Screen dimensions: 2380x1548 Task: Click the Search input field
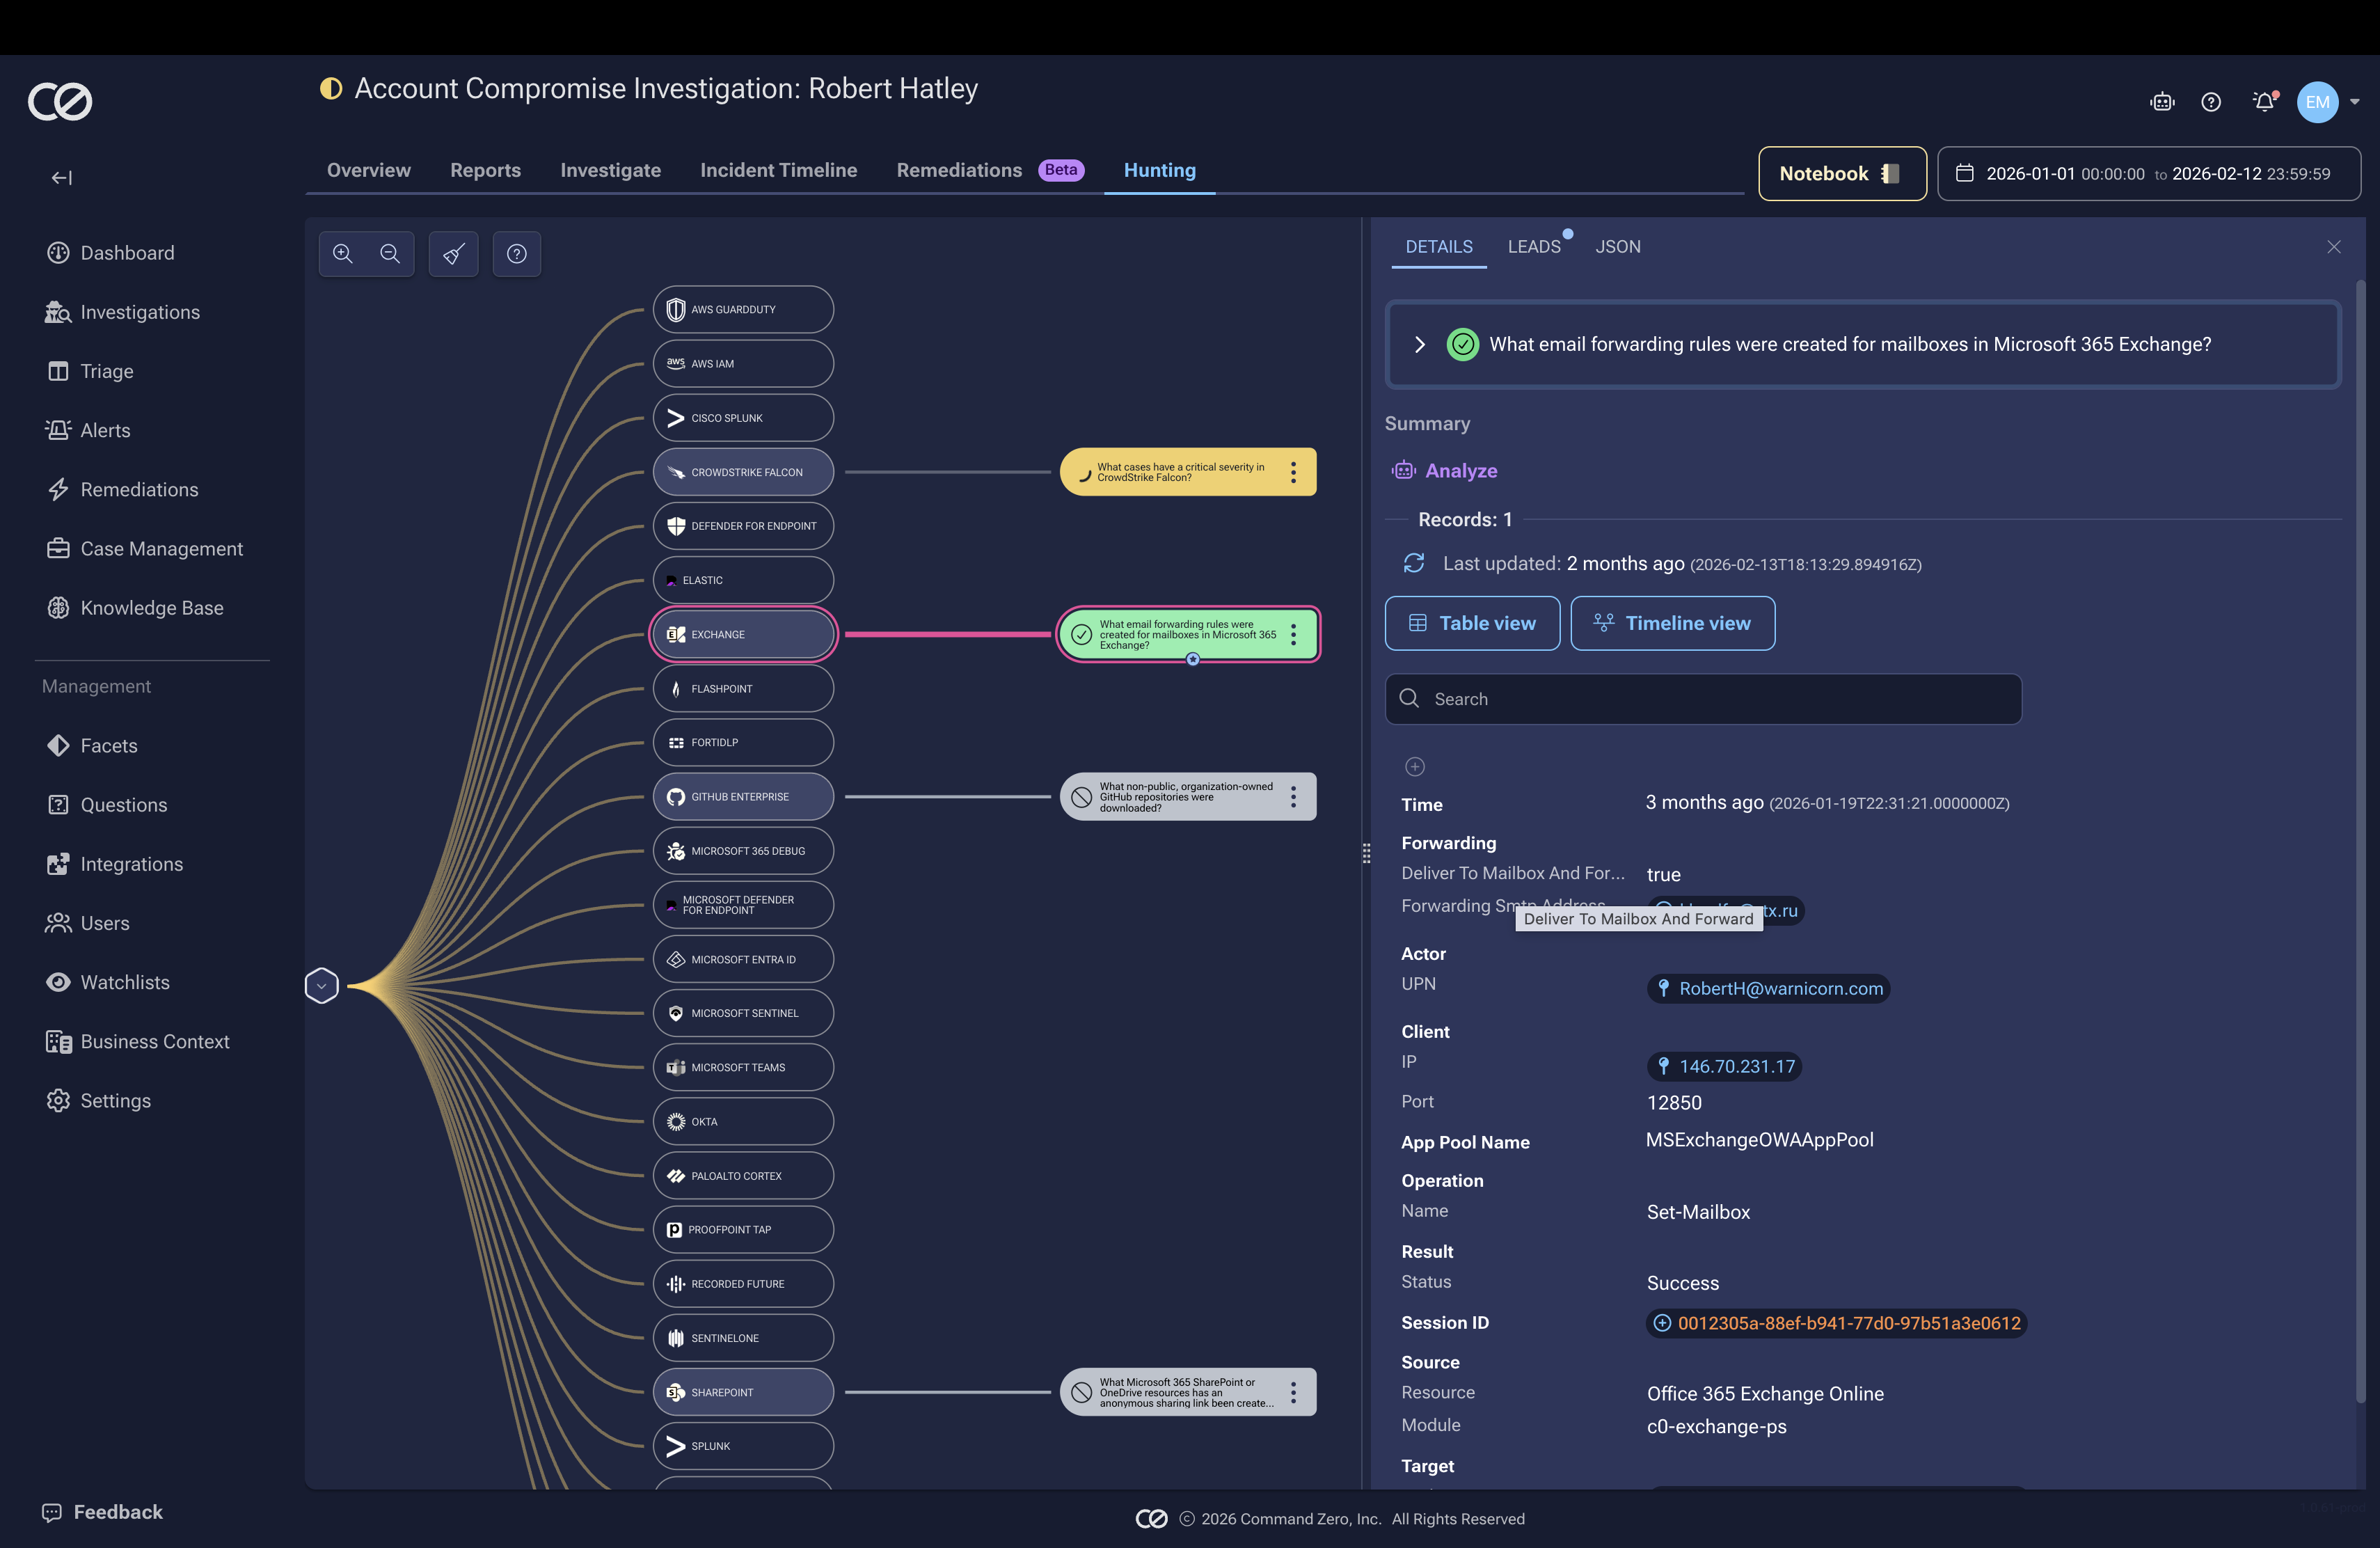pos(1703,699)
